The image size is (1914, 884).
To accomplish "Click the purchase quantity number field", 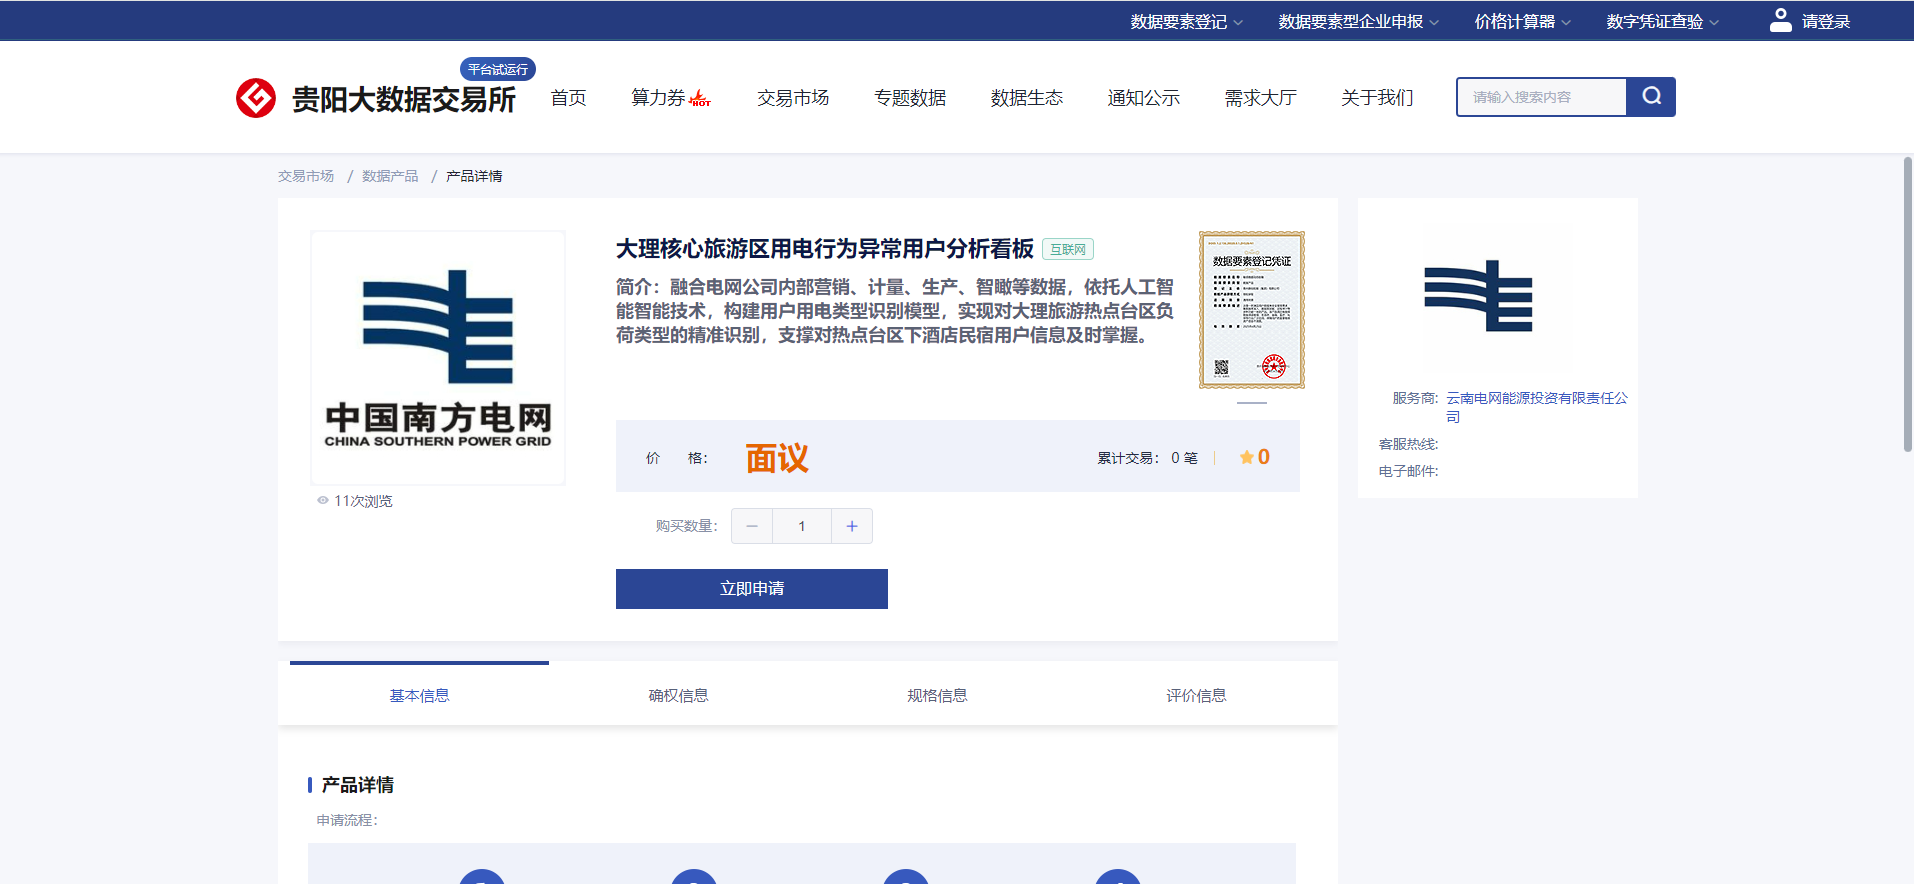I will (x=802, y=526).
